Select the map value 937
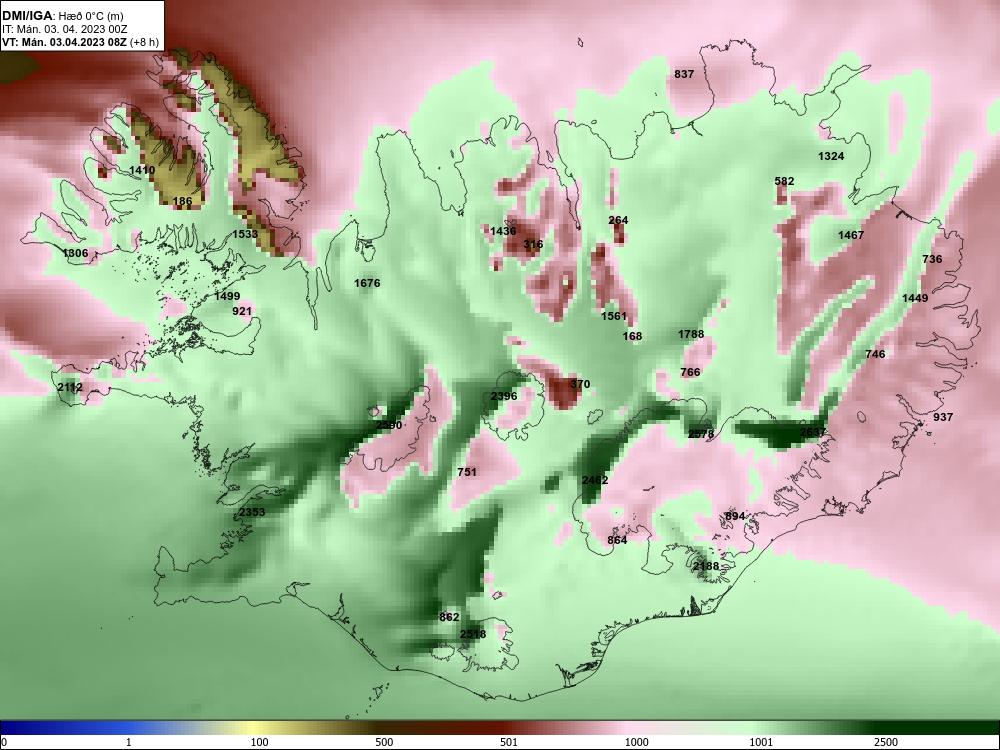Screen dimensions: 1000x750 (943, 417)
